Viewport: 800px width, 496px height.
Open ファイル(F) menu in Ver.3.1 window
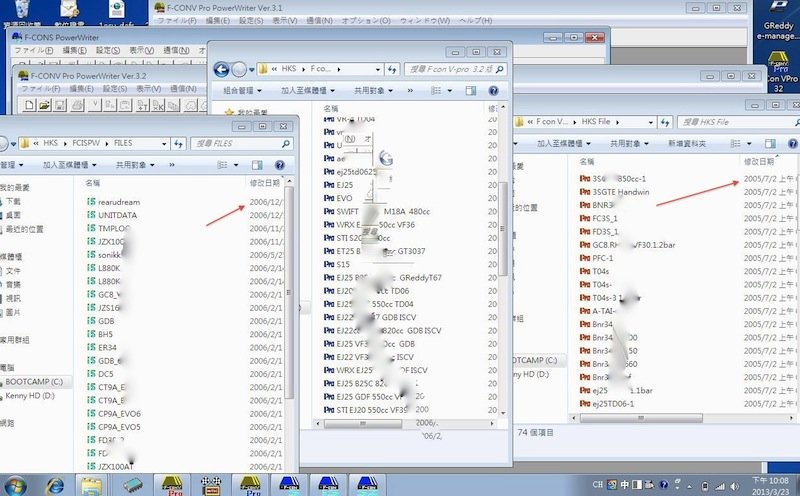[x=177, y=20]
